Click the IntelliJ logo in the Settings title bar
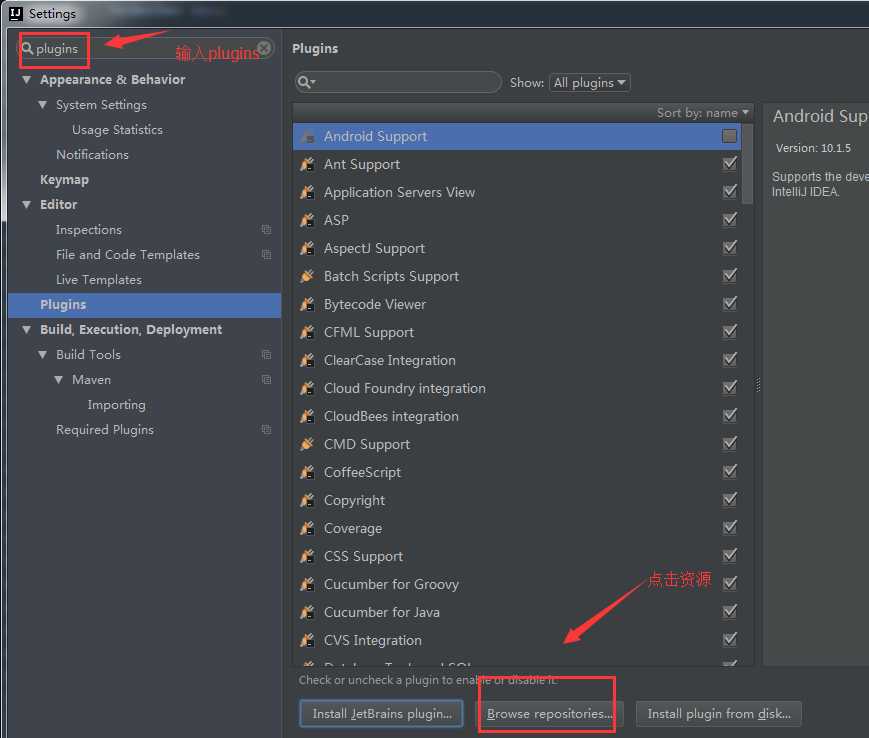The image size is (869, 738). [16, 13]
